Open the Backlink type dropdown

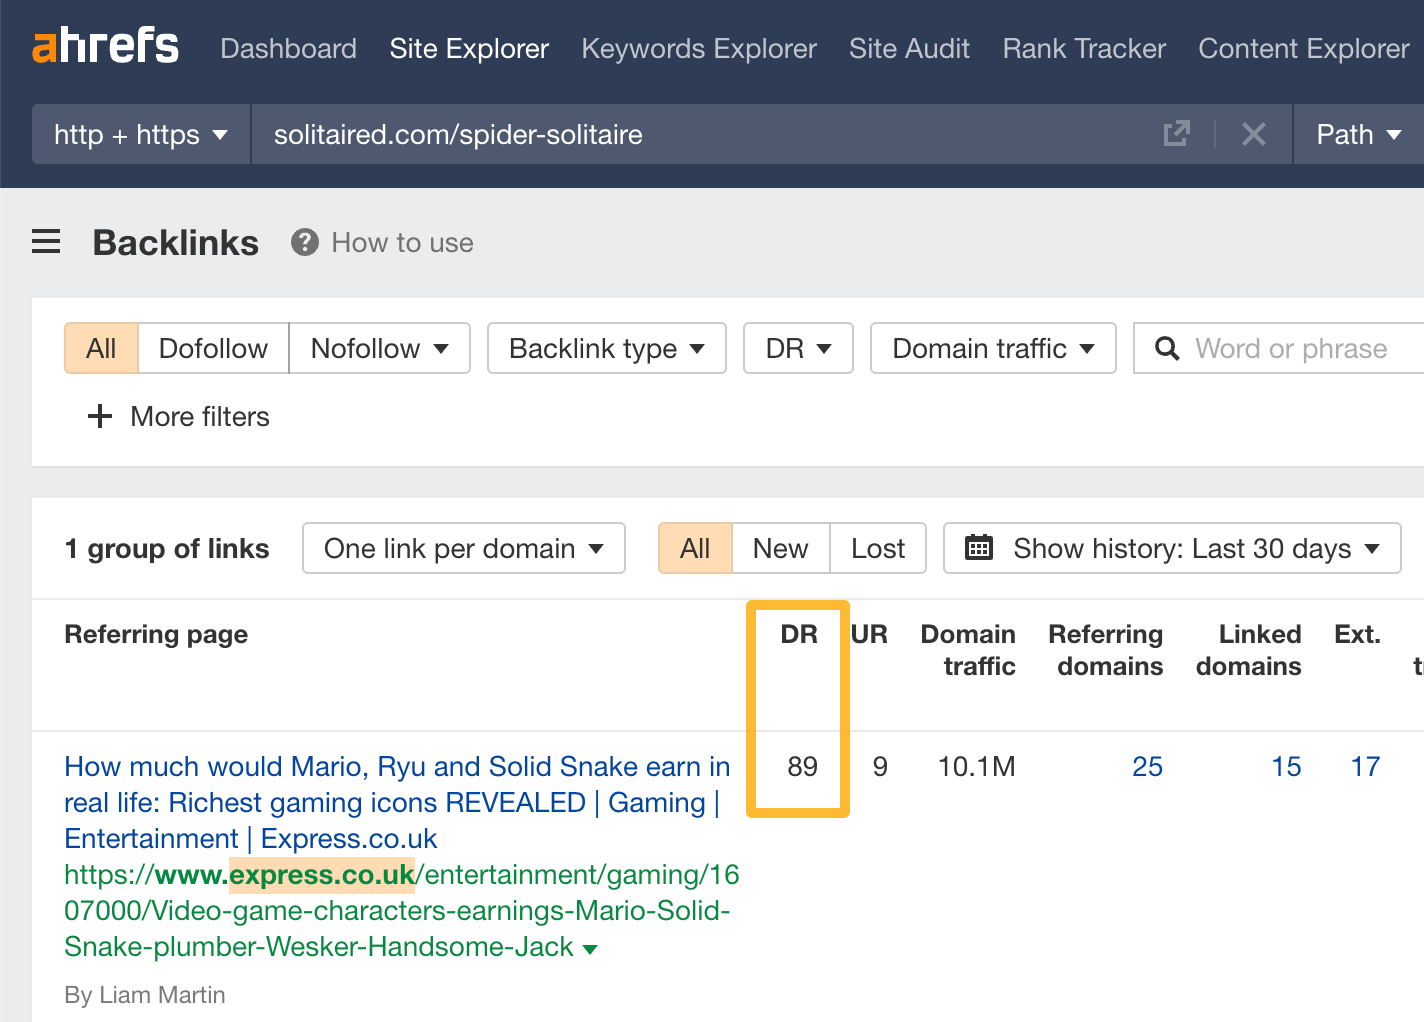click(606, 348)
